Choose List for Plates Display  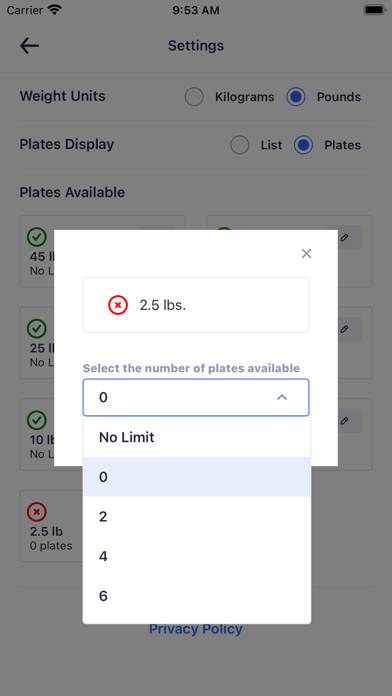(240, 145)
